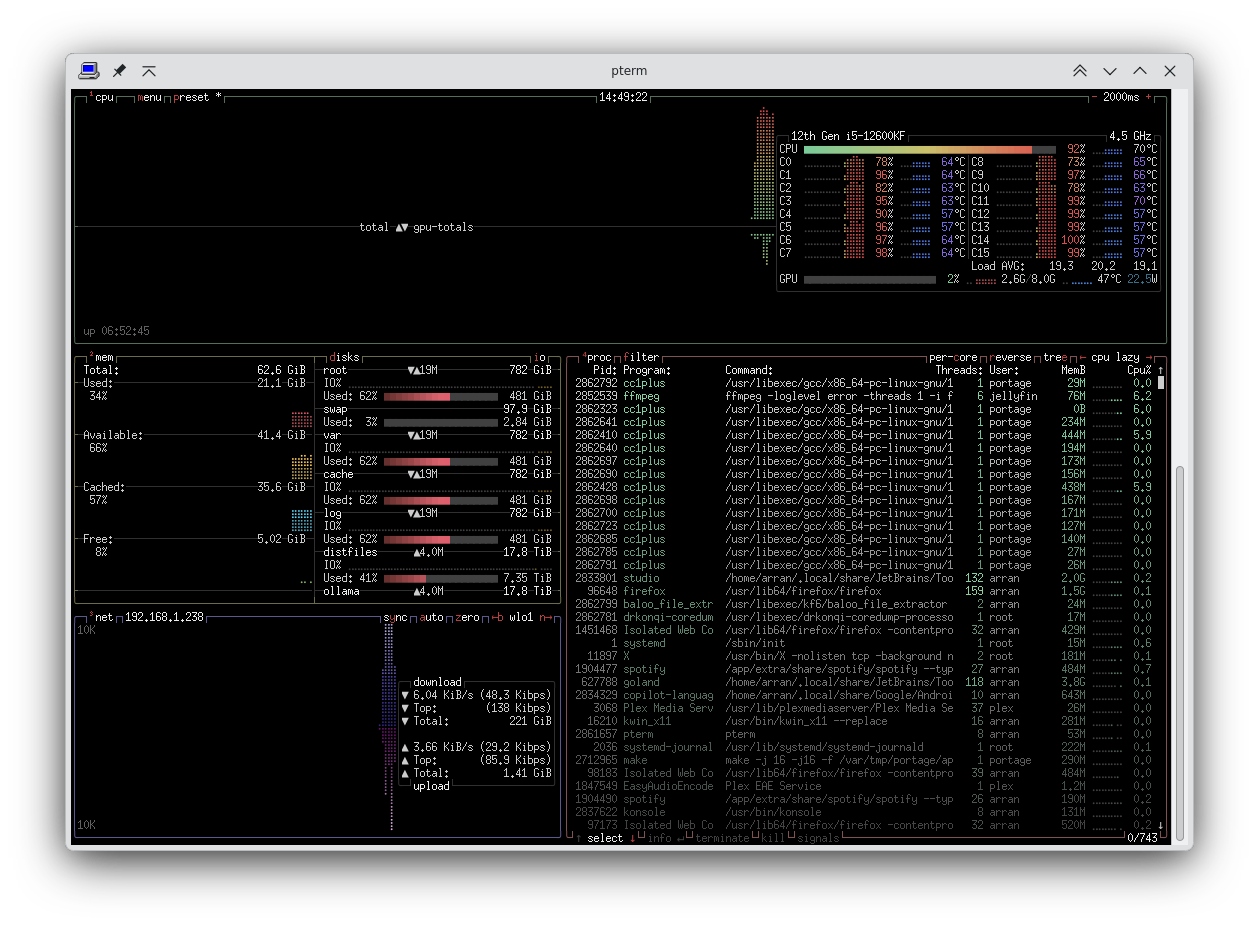The width and height of the screenshot is (1259, 928).
Task: Select the systemd-journal process row
Action: [x=865, y=747]
